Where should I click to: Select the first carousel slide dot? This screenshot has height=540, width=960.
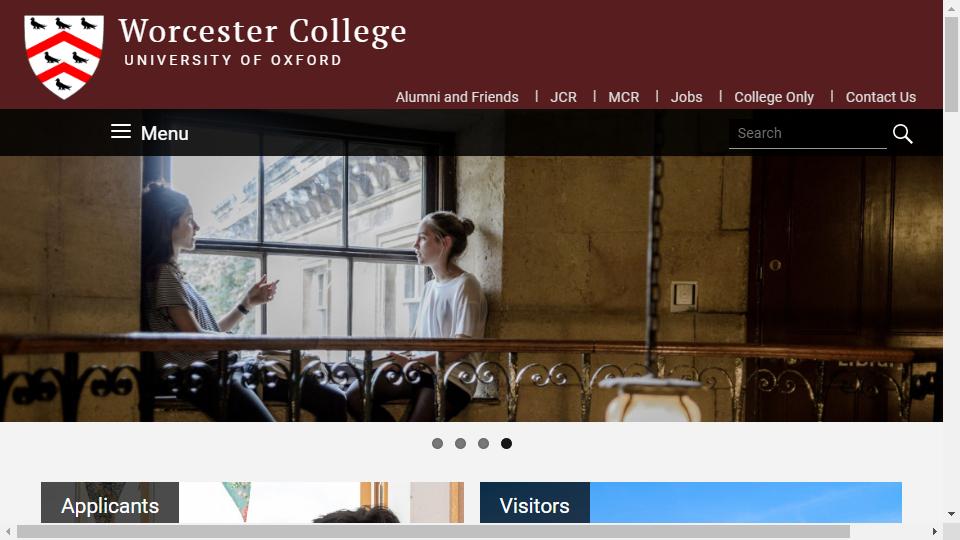click(x=437, y=443)
